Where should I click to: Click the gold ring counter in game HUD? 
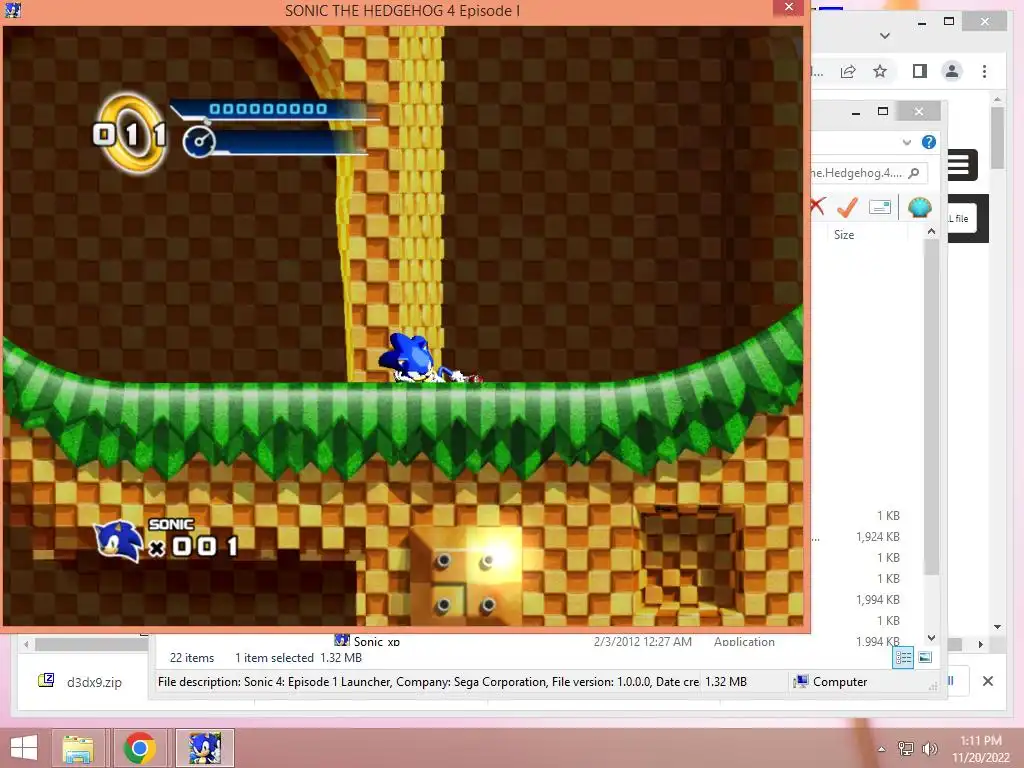(x=130, y=134)
